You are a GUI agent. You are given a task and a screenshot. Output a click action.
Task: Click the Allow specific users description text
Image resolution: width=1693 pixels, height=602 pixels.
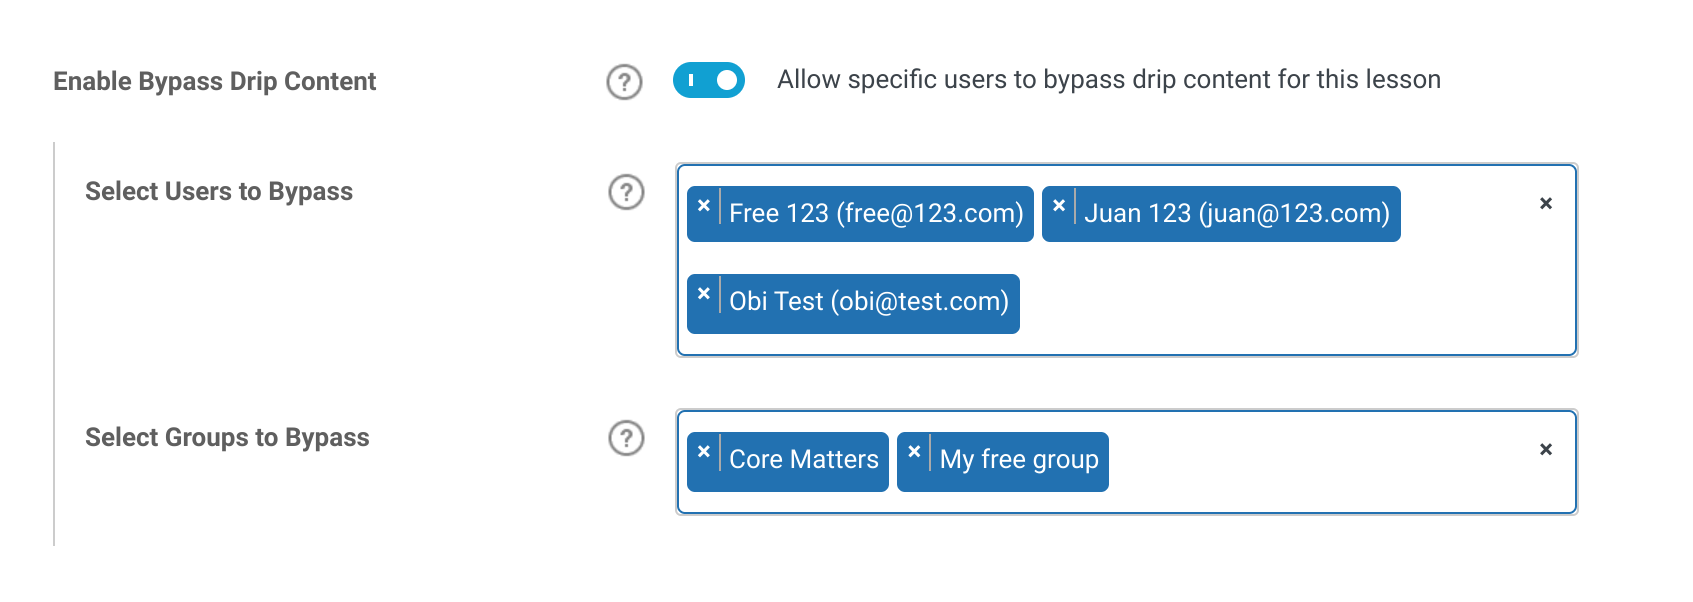click(1109, 80)
